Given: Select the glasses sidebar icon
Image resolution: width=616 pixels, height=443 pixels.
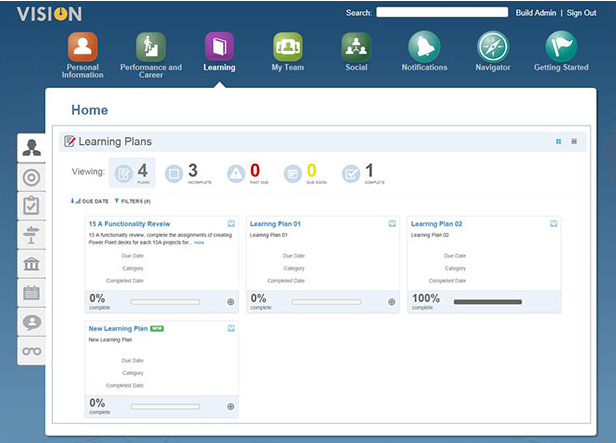Looking at the screenshot, I should pos(31,351).
